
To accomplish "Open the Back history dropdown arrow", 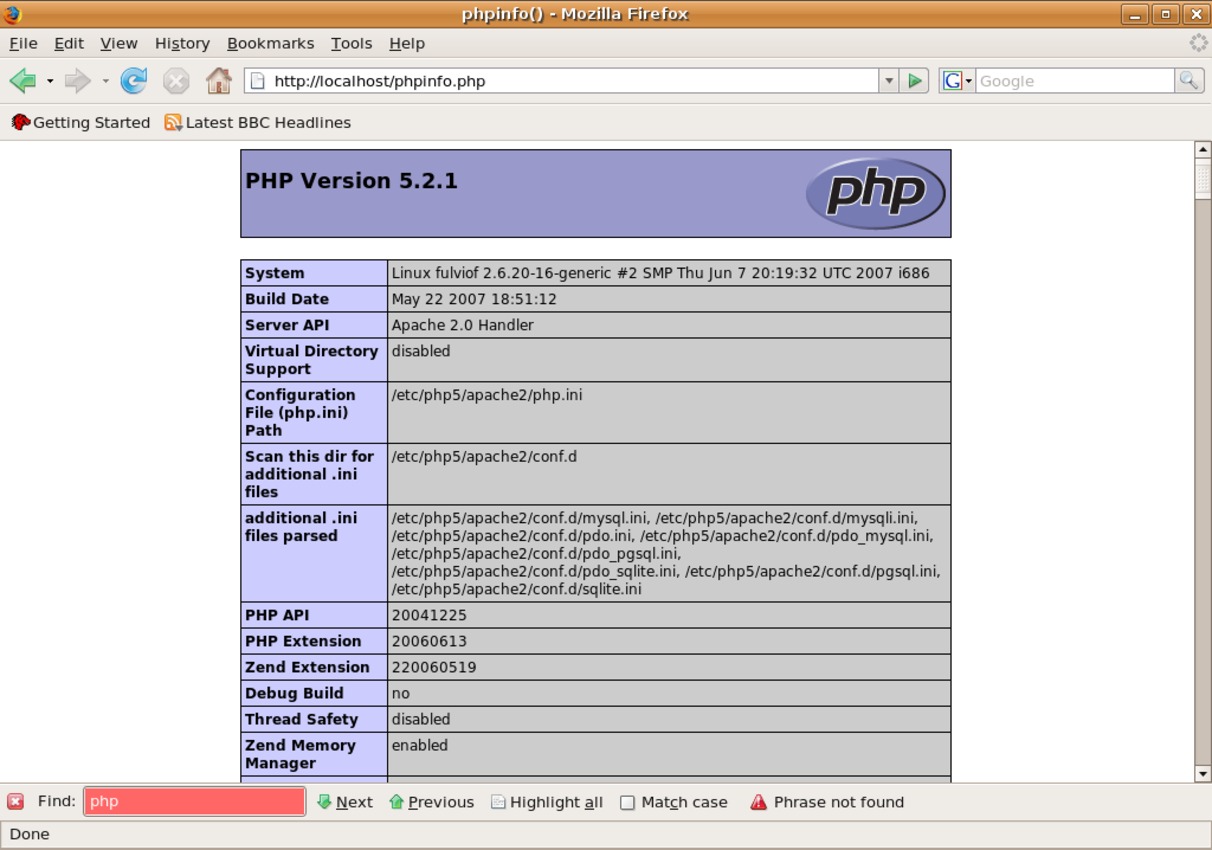I will (50, 81).
